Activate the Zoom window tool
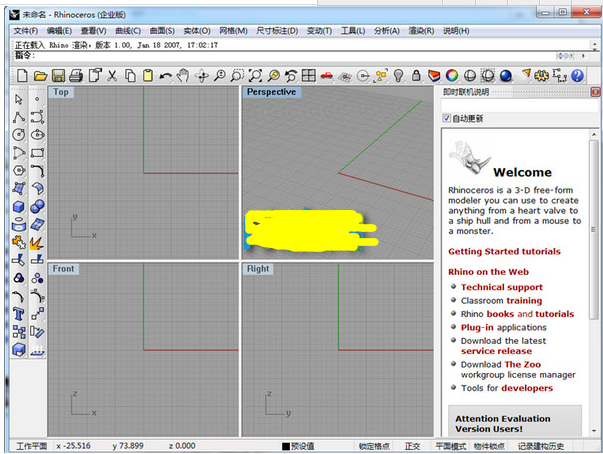The height and width of the screenshot is (454, 603). 237,75
